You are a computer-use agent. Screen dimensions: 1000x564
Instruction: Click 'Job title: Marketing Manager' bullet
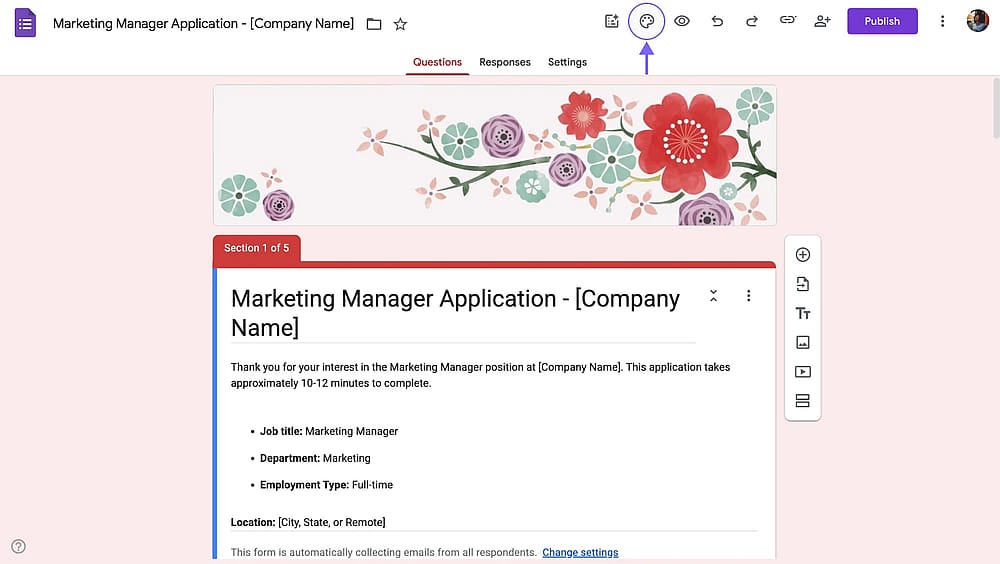click(x=328, y=431)
